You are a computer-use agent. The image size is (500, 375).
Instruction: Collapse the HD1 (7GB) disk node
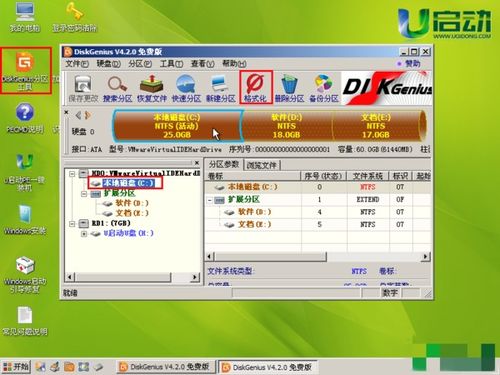(x=72, y=223)
